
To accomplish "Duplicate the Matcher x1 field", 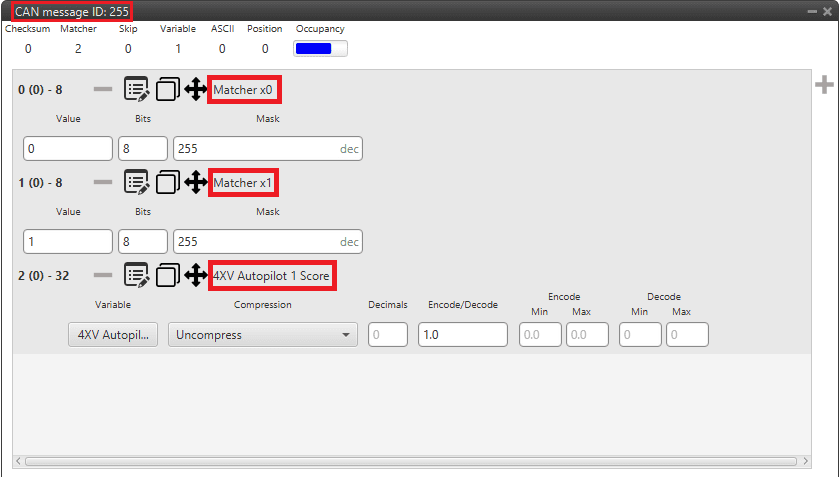I will click(168, 183).
